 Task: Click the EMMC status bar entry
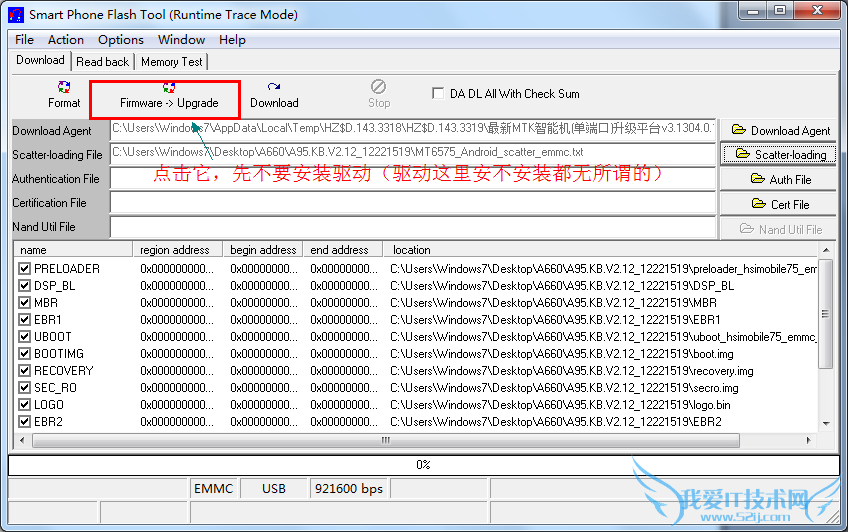(x=214, y=489)
